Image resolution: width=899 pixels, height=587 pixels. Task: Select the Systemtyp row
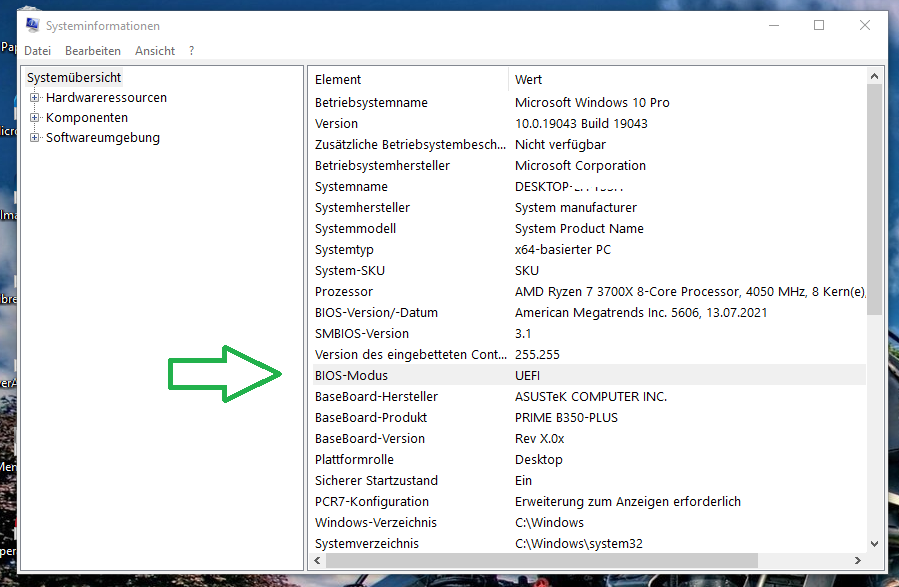[x=589, y=250]
